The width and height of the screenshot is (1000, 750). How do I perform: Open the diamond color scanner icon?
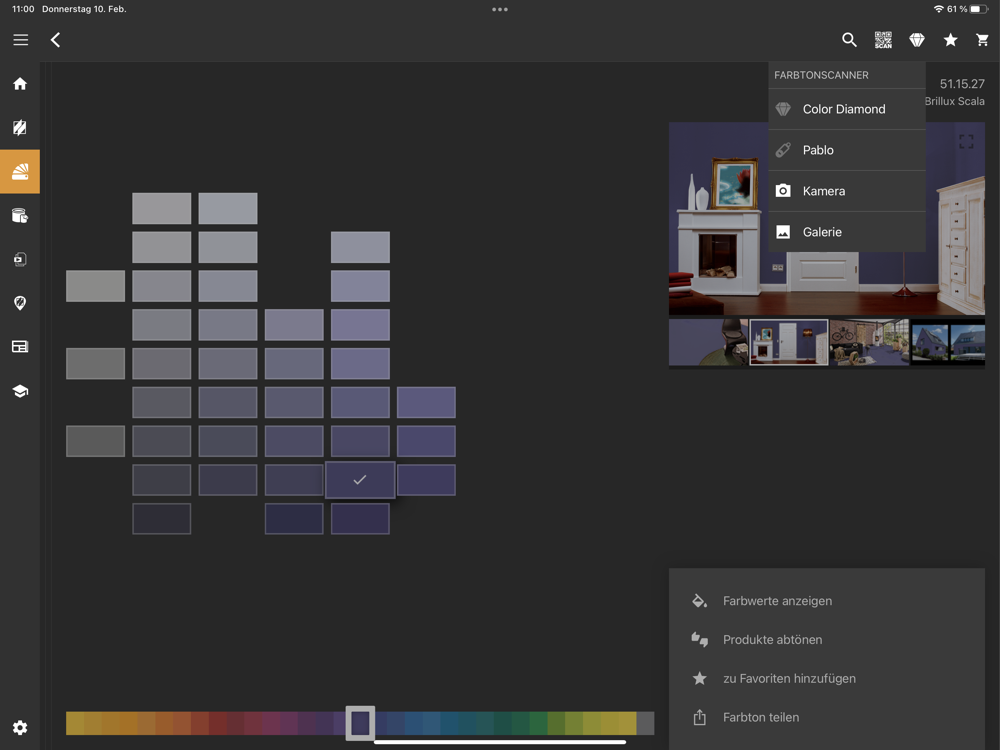point(917,40)
